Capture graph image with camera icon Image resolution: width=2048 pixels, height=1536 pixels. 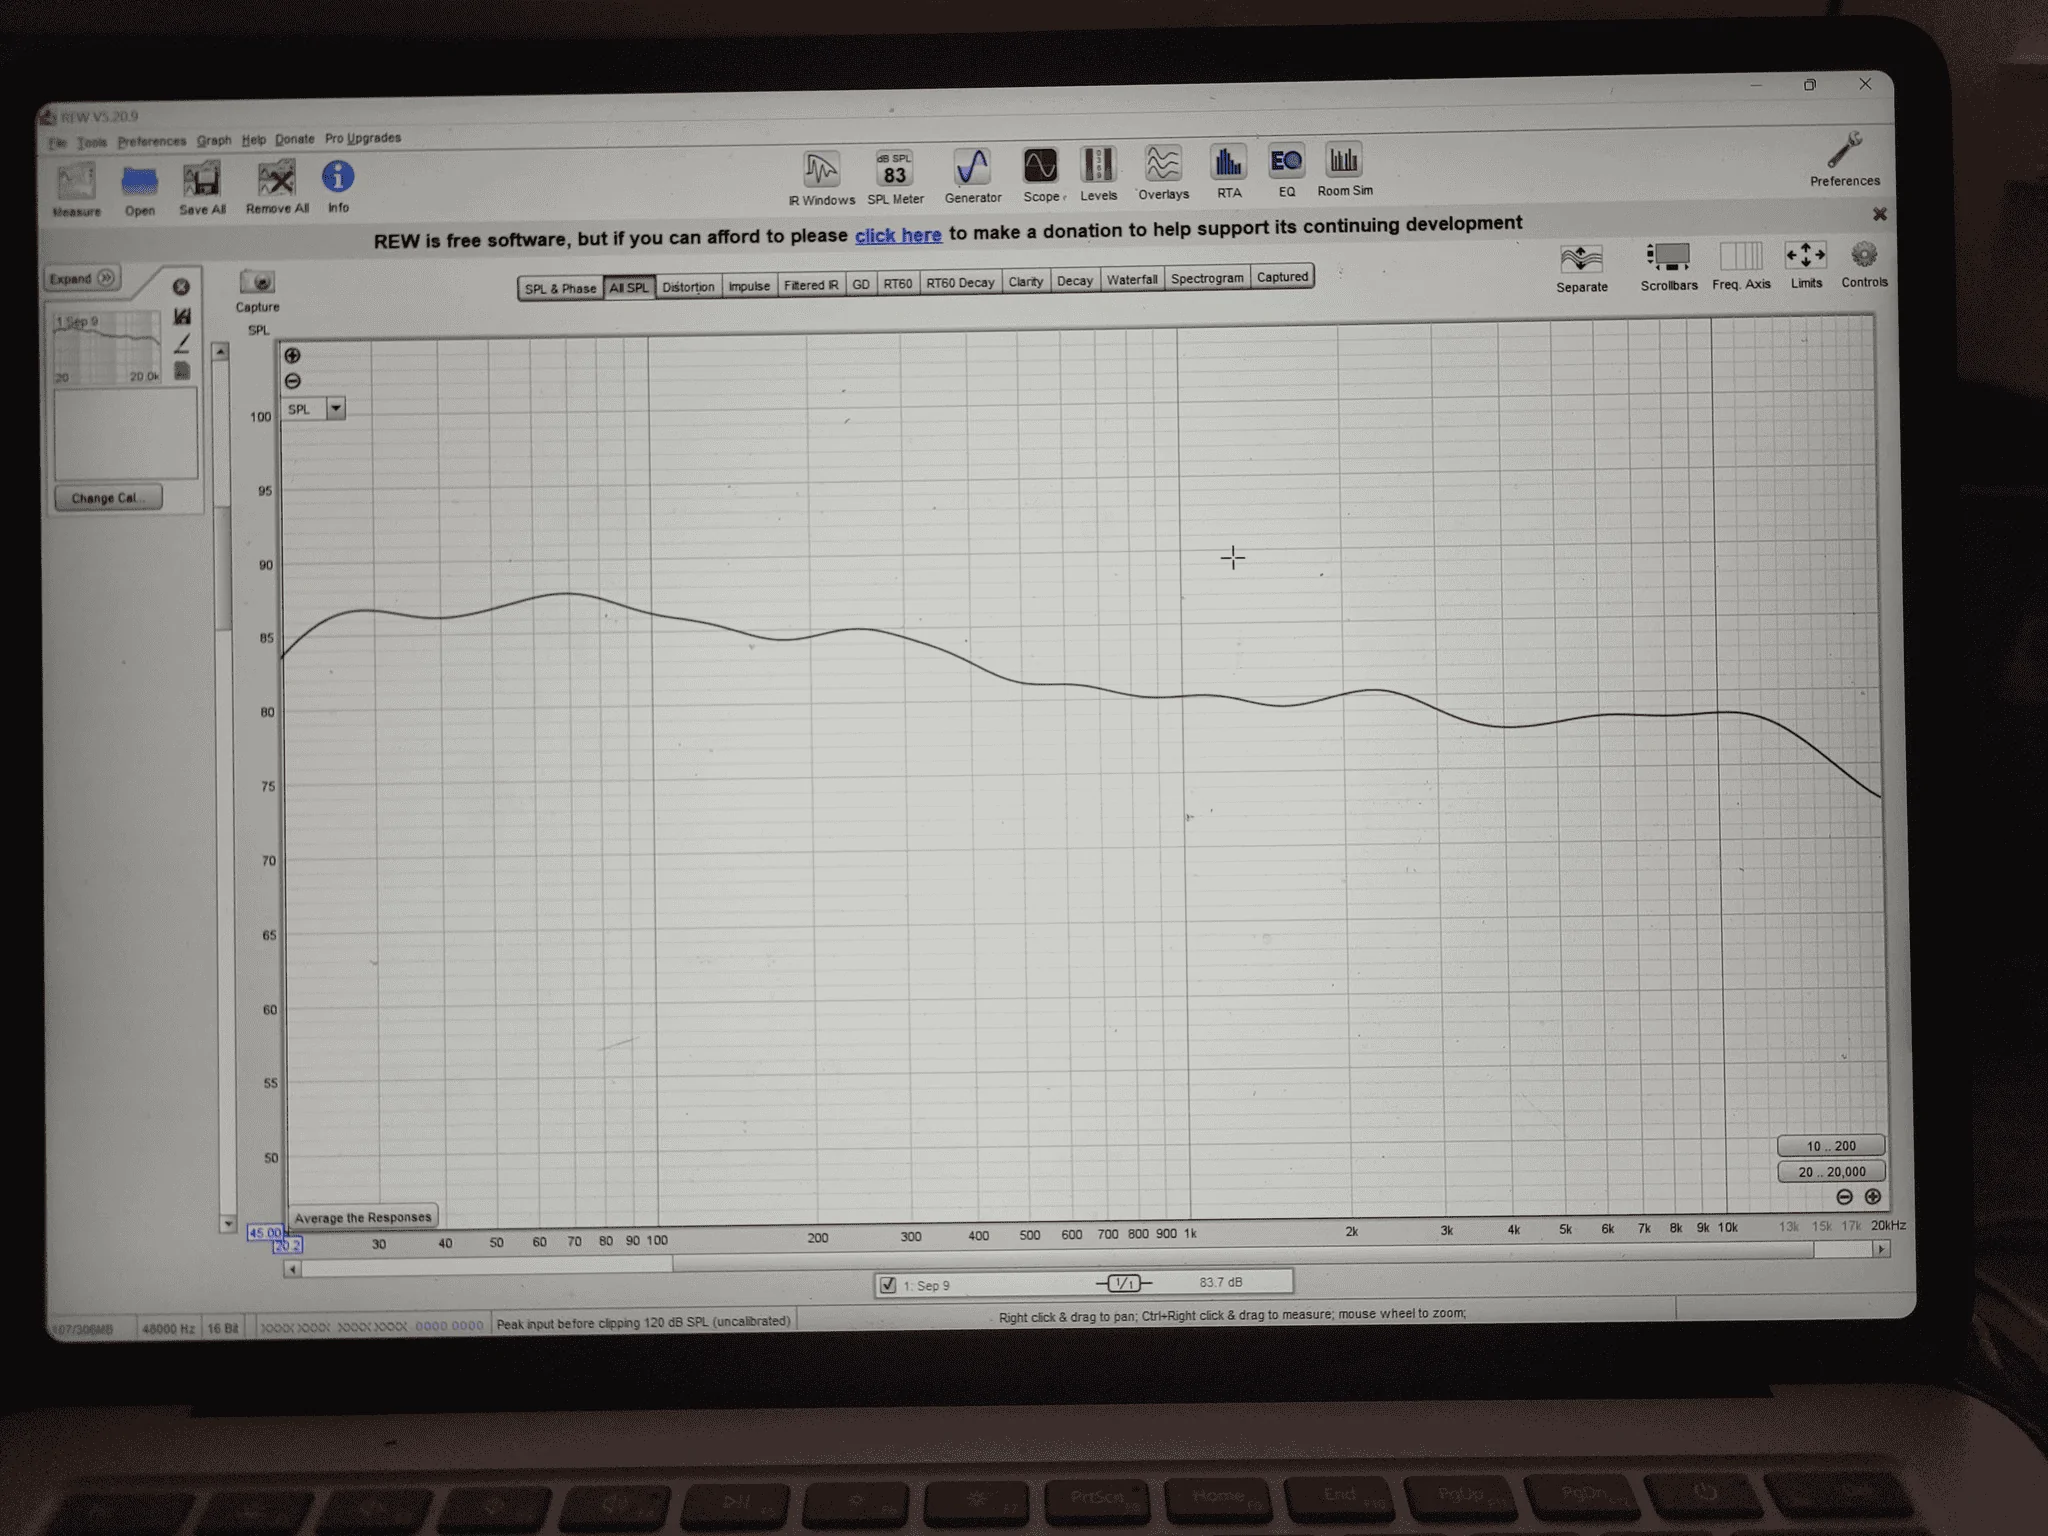(257, 290)
